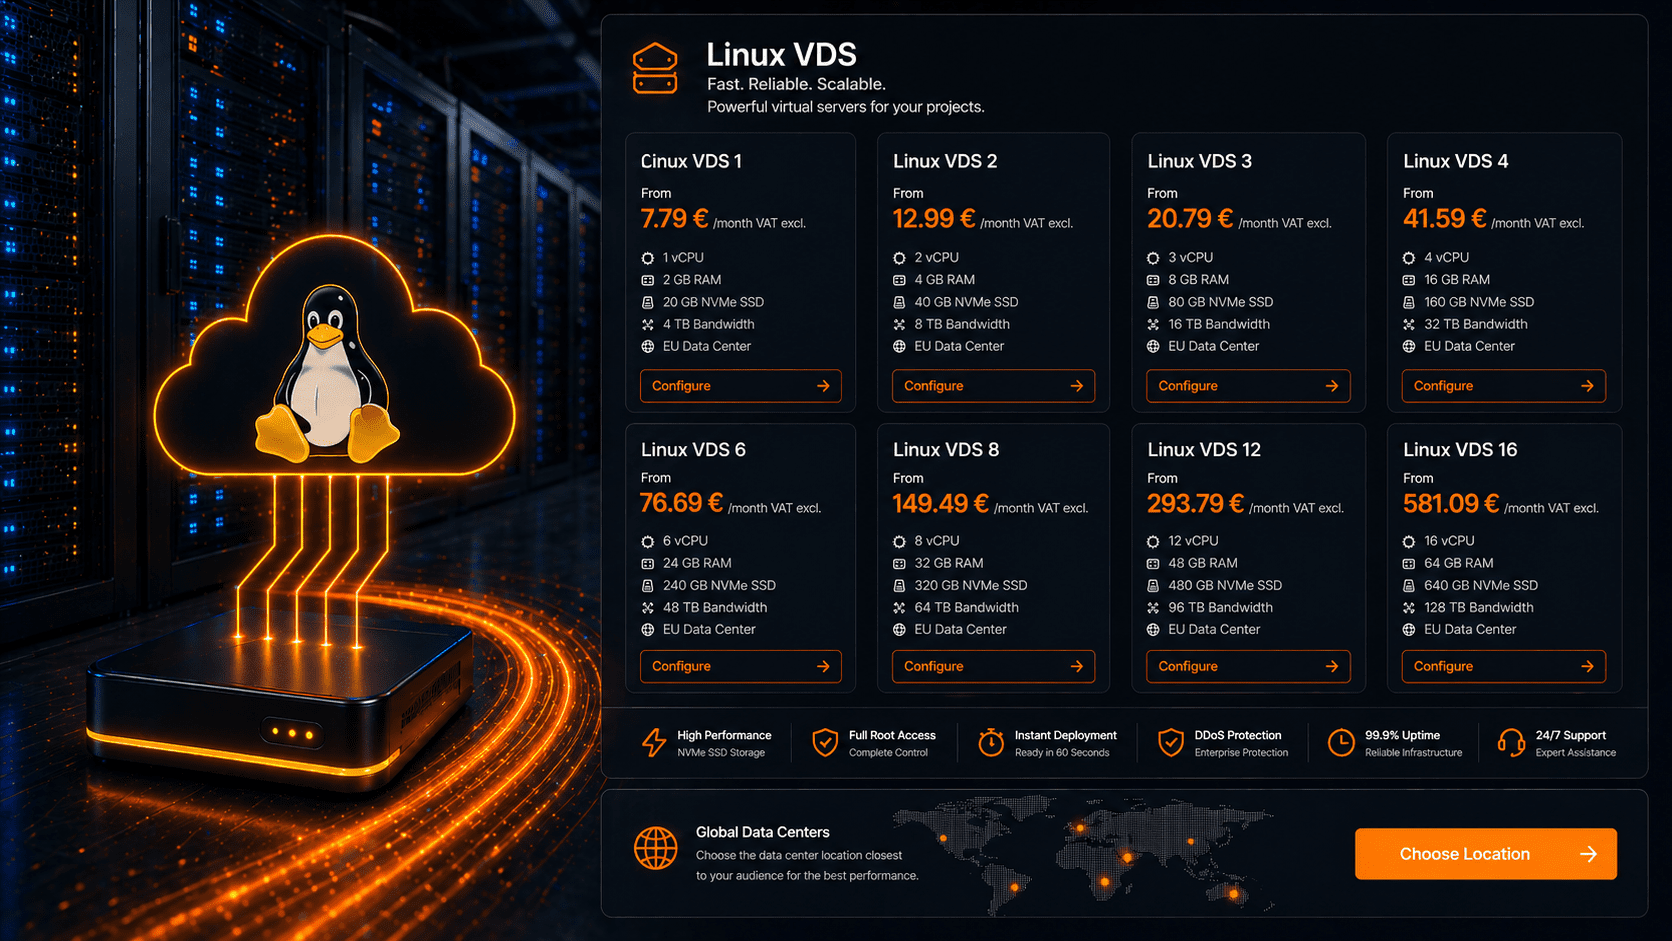Click the 293.79 € price

pyautogui.click(x=1195, y=503)
